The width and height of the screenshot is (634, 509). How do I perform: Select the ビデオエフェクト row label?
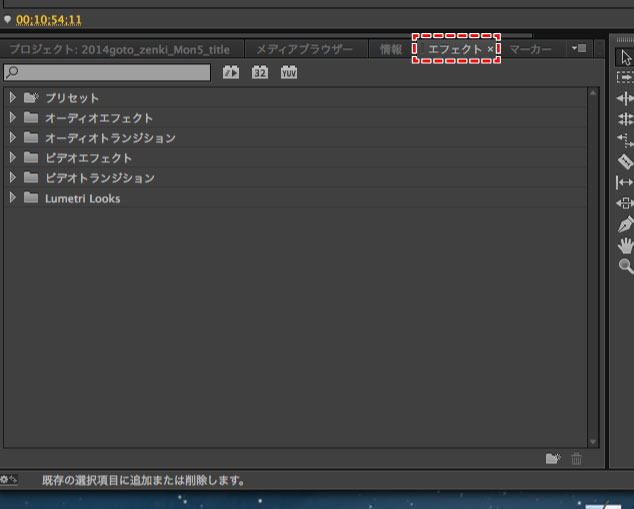[89, 158]
